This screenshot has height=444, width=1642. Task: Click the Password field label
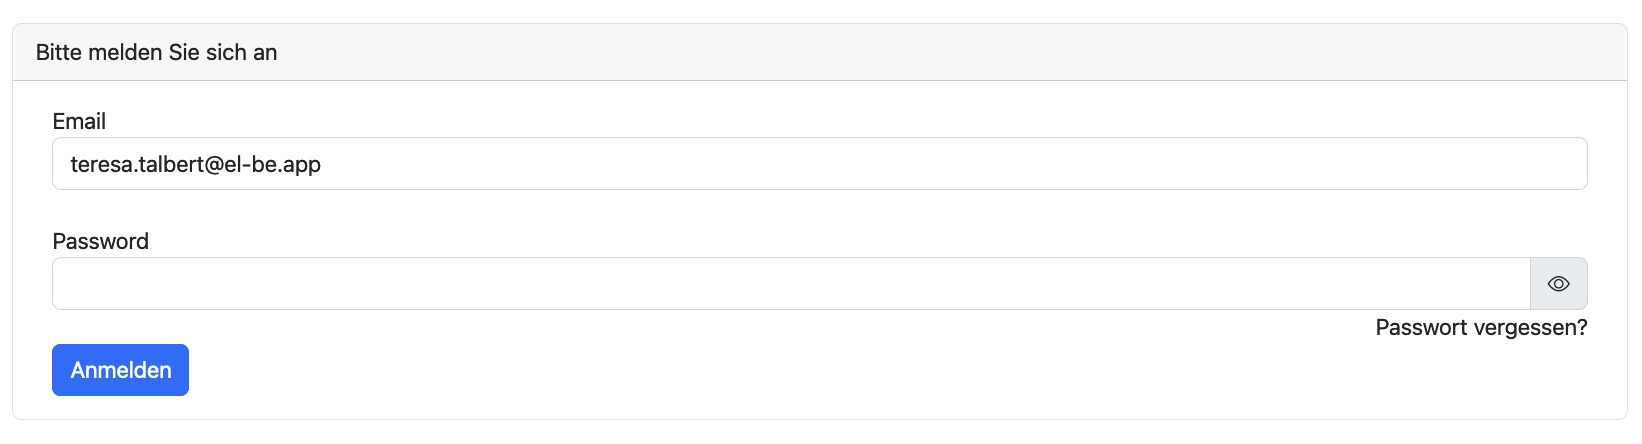(x=100, y=242)
